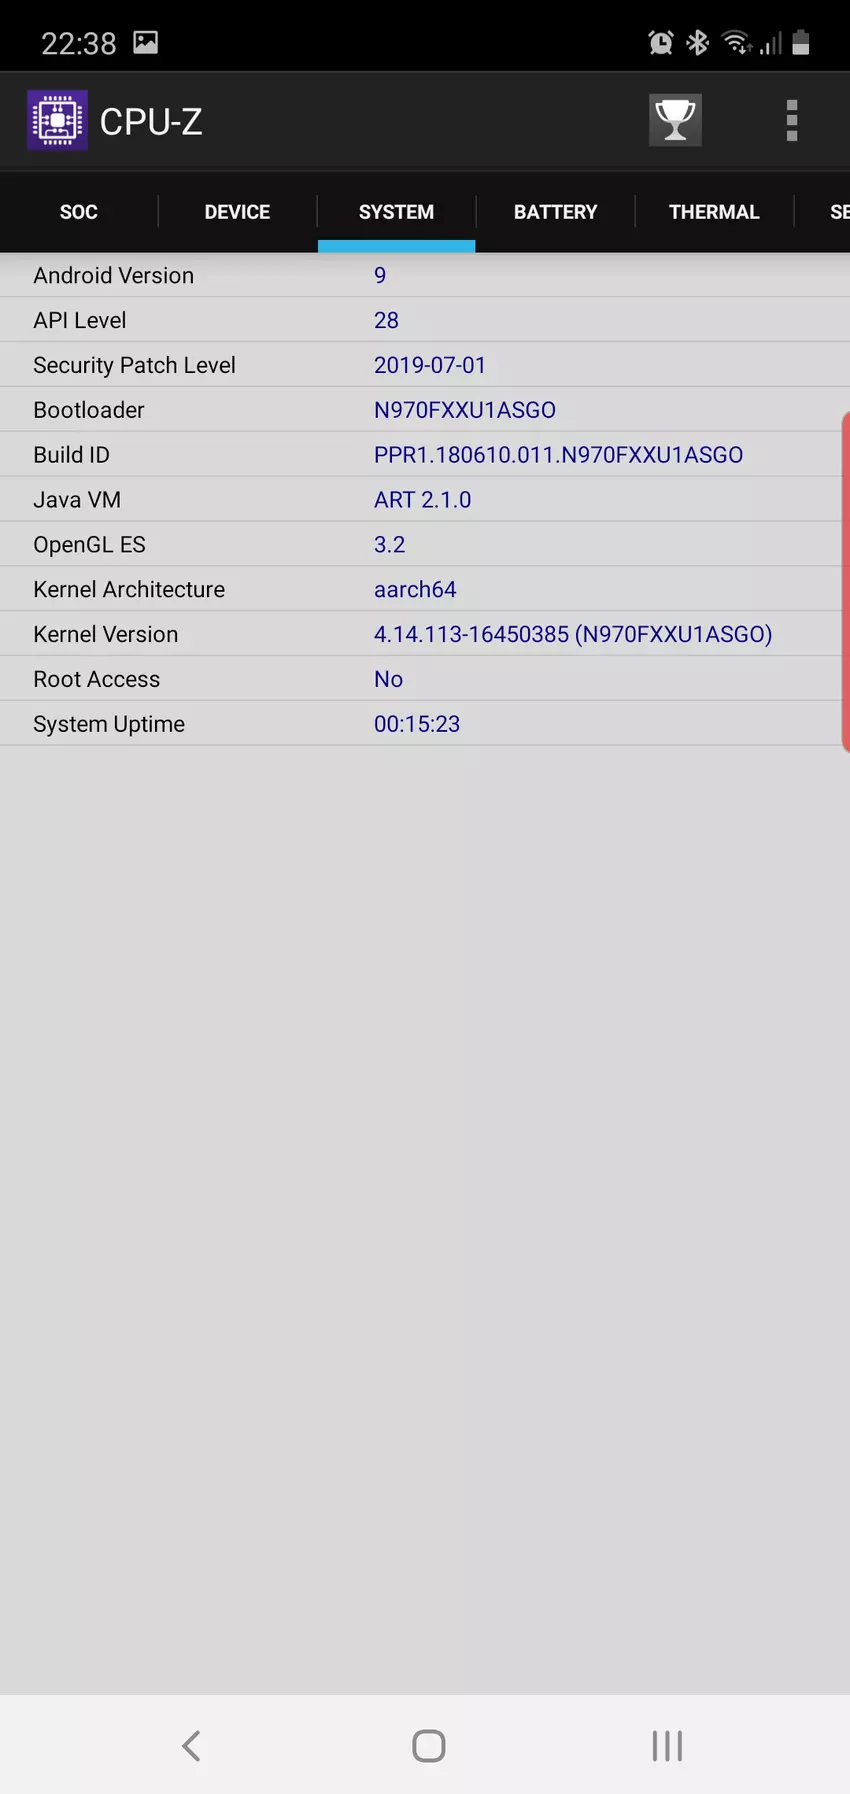Image resolution: width=850 pixels, height=1794 pixels.
Task: Switch to the SOC tab
Action: coord(79,212)
